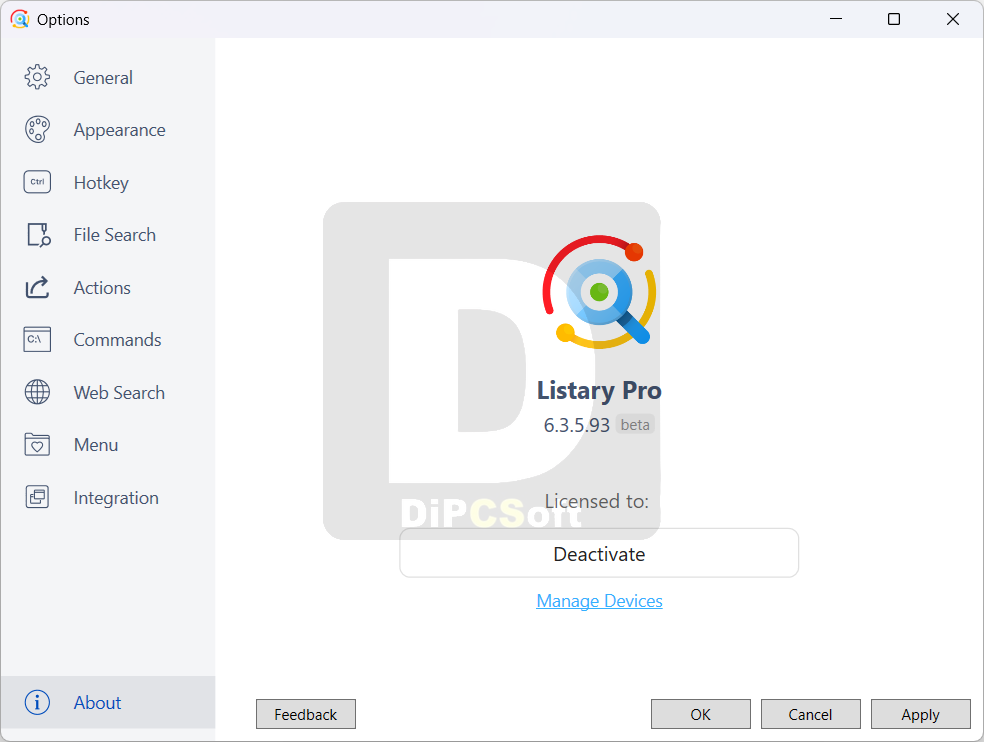Click the Appearance palette icon
The width and height of the screenshot is (984, 742).
pos(37,130)
